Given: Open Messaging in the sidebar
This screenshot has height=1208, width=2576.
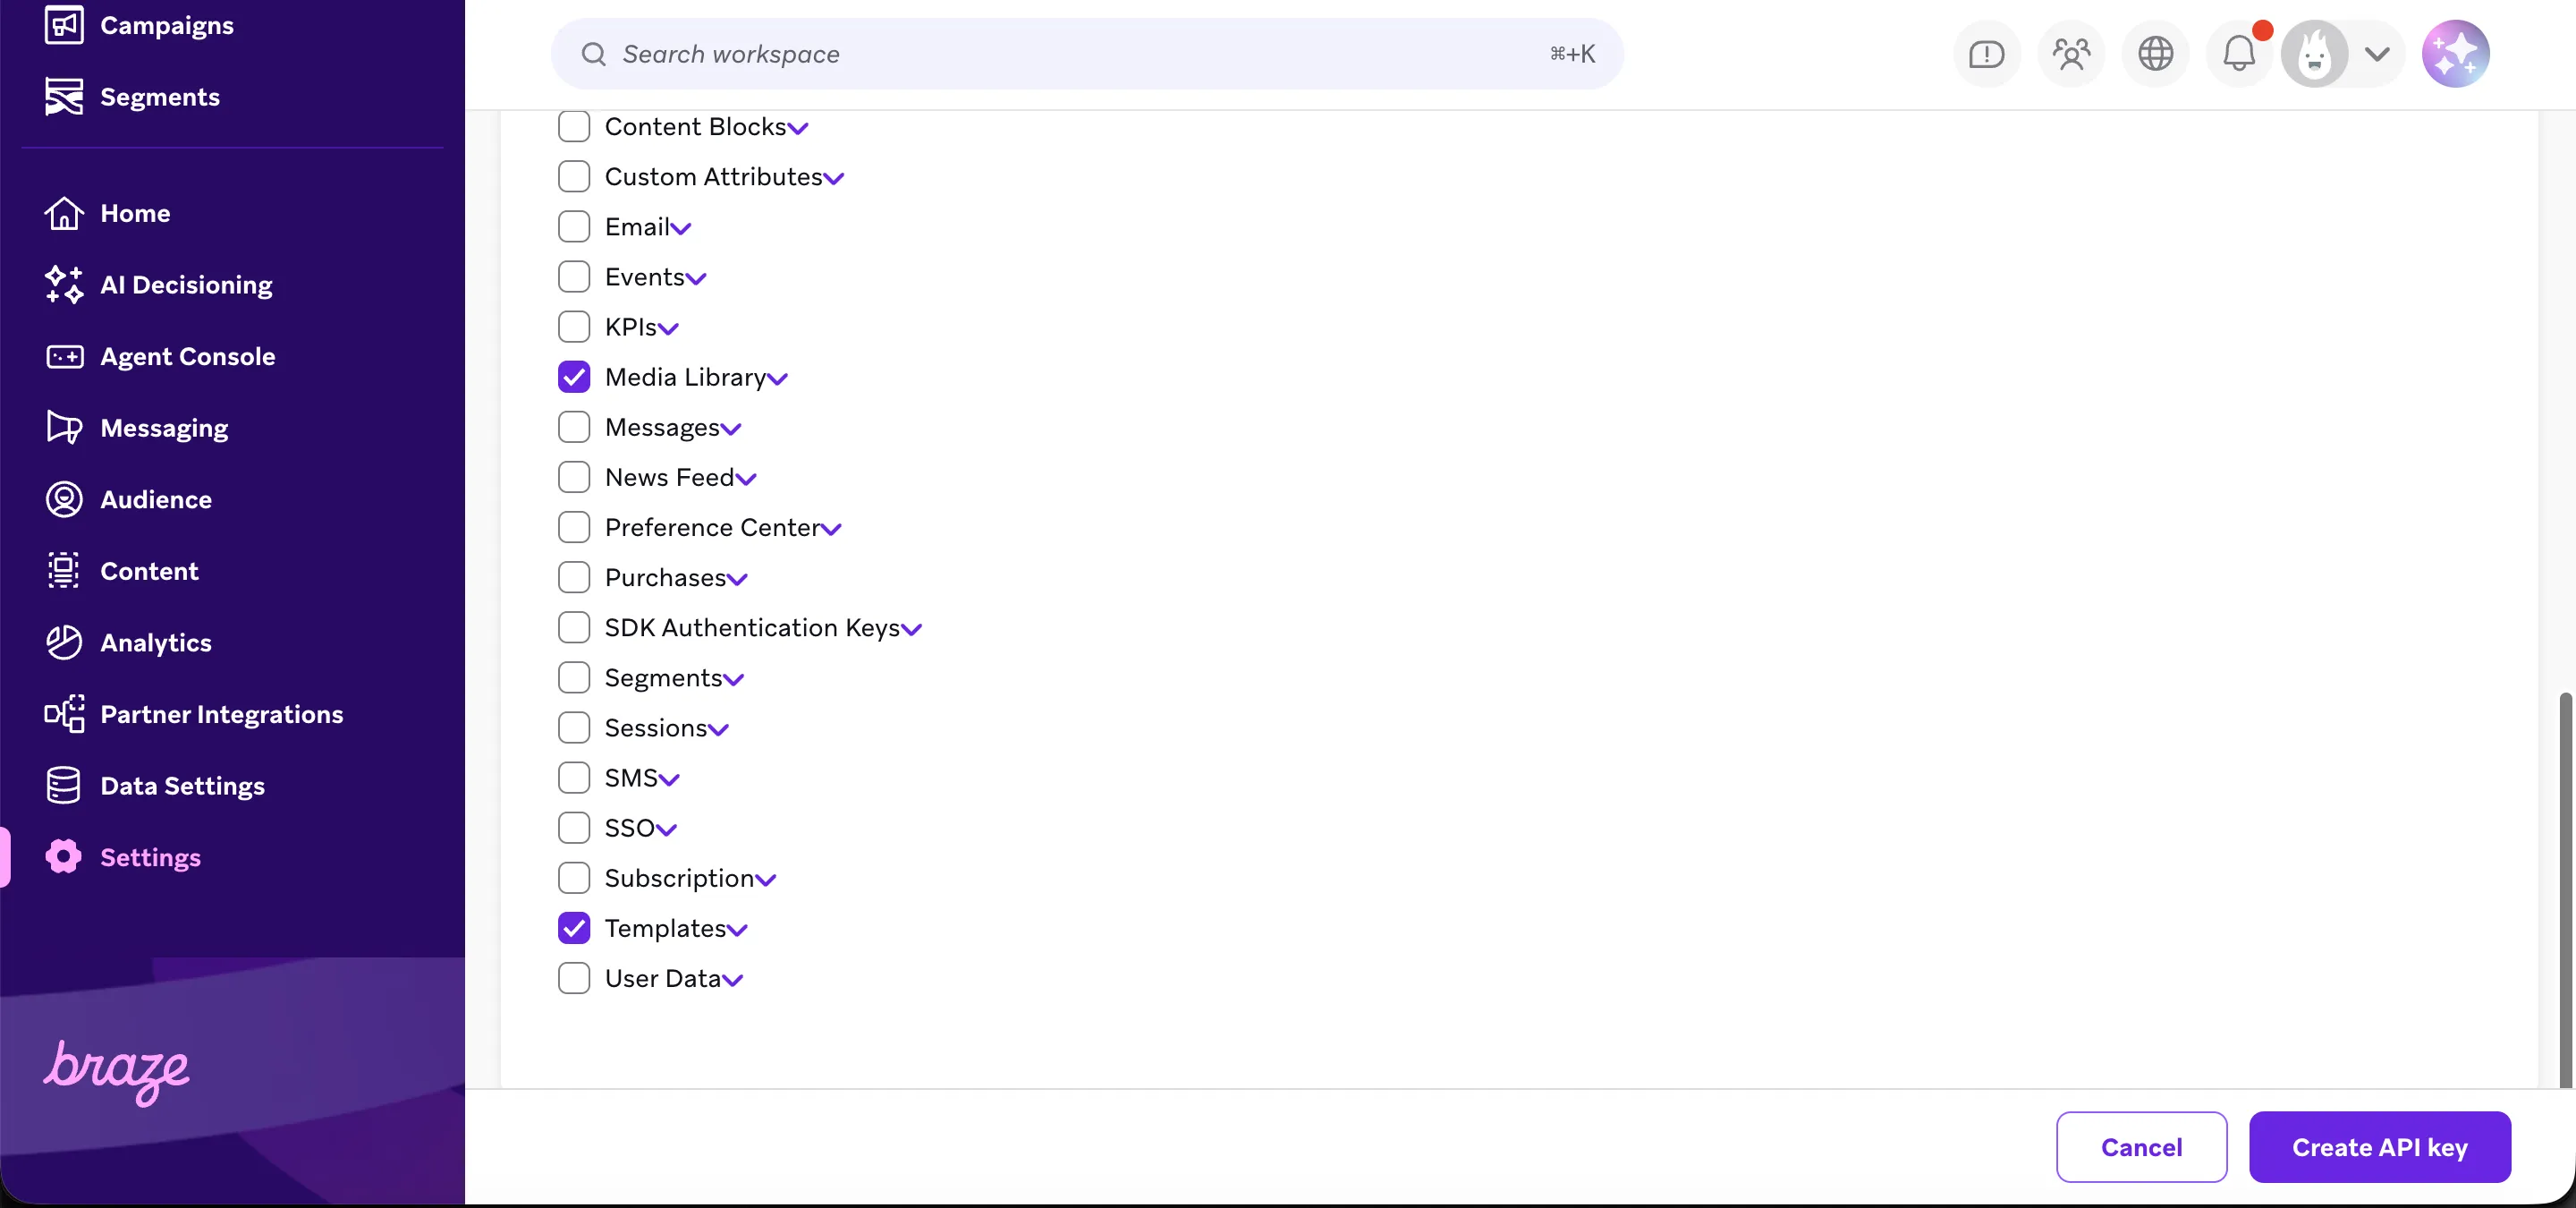Looking at the screenshot, I should 164,428.
